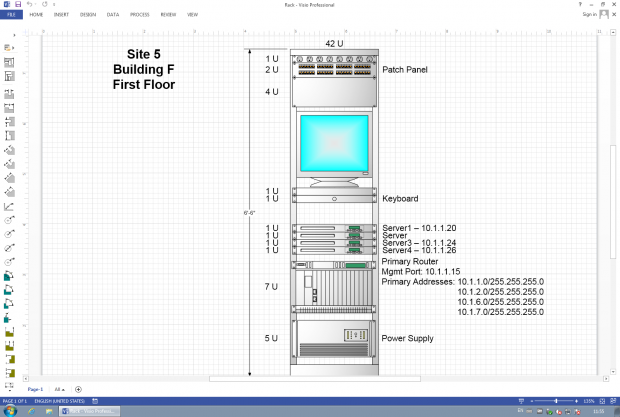Select the cyan monitor shape
This screenshot has width=620, height=417.
[334, 143]
